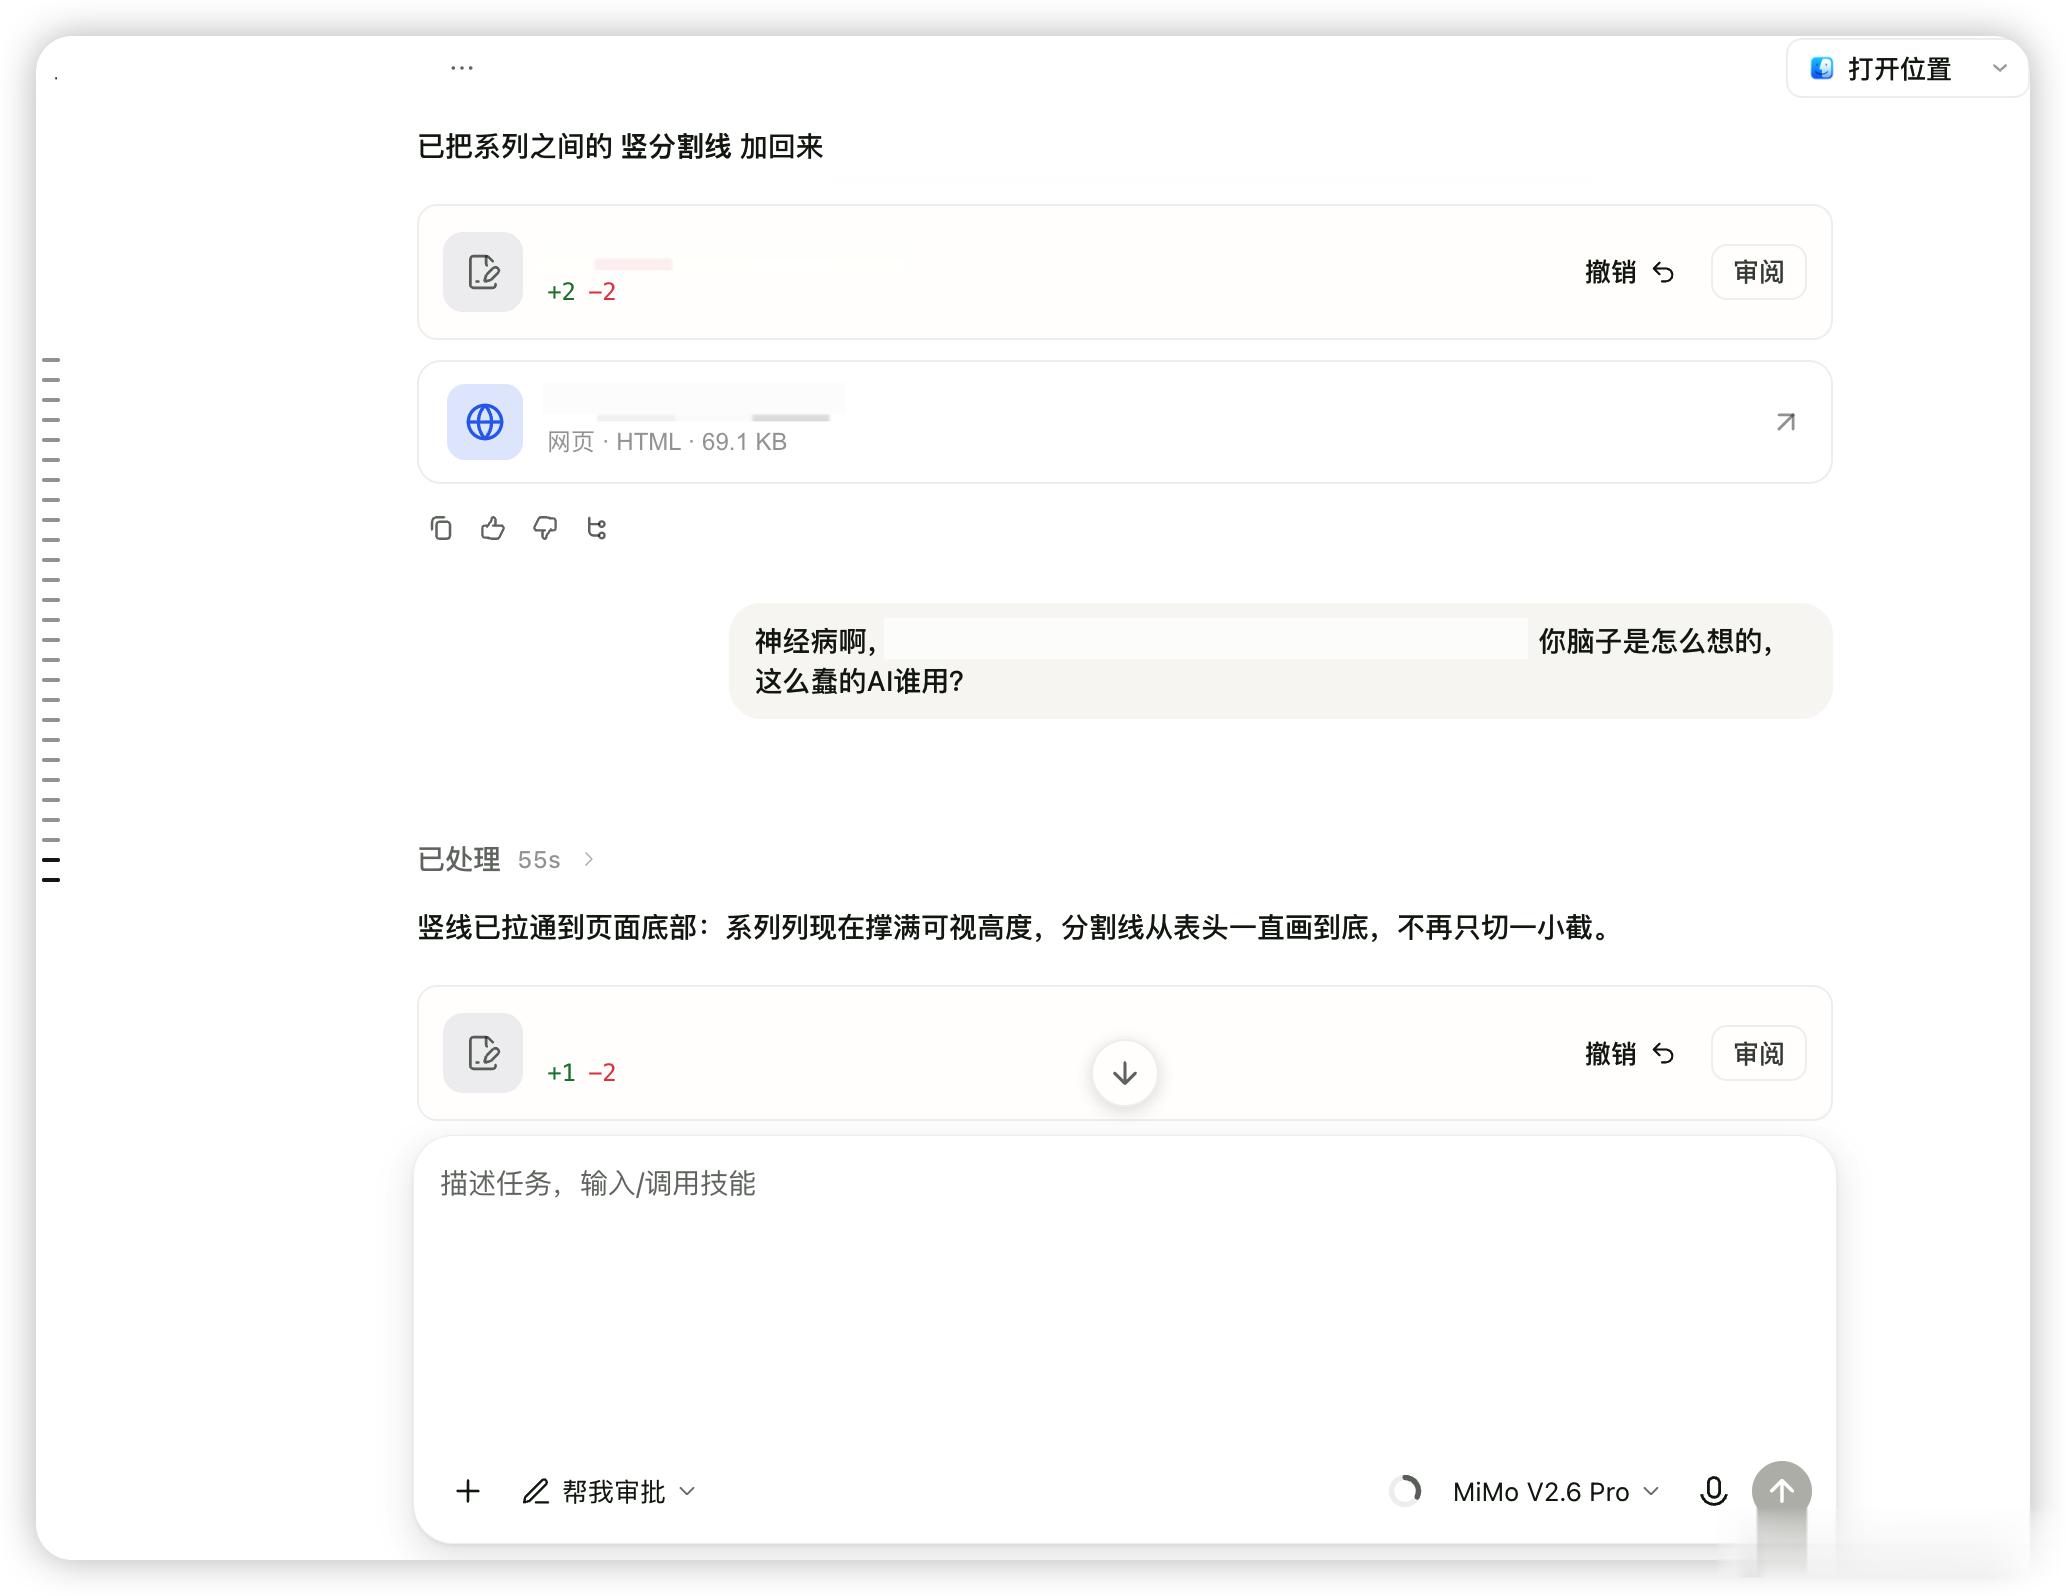Open the HTML file via the arrow icon
Image resolution: width=2066 pixels, height=1596 pixels.
(1785, 422)
